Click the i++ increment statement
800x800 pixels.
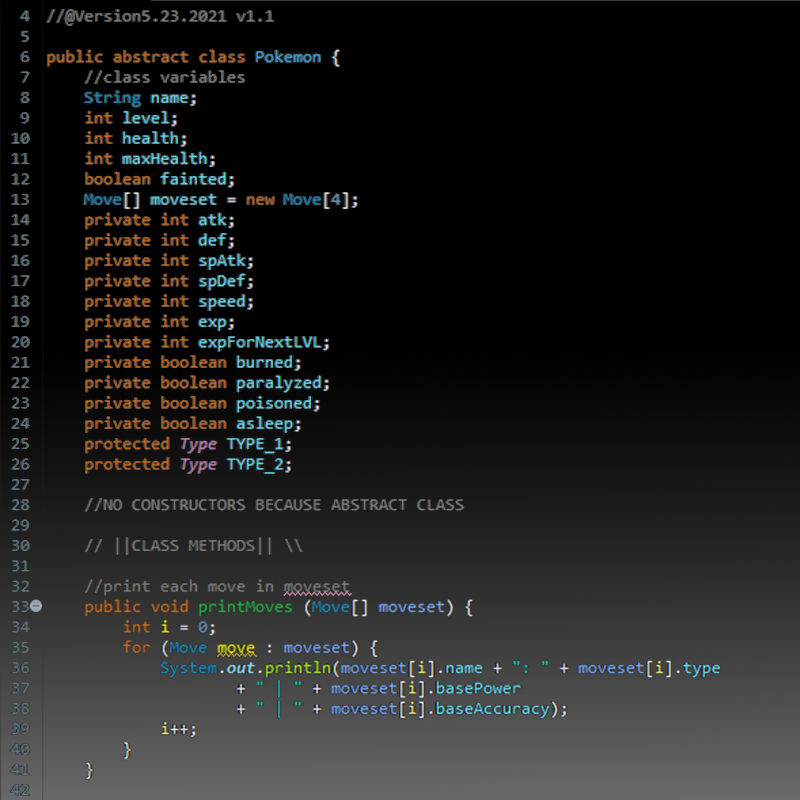tap(174, 729)
